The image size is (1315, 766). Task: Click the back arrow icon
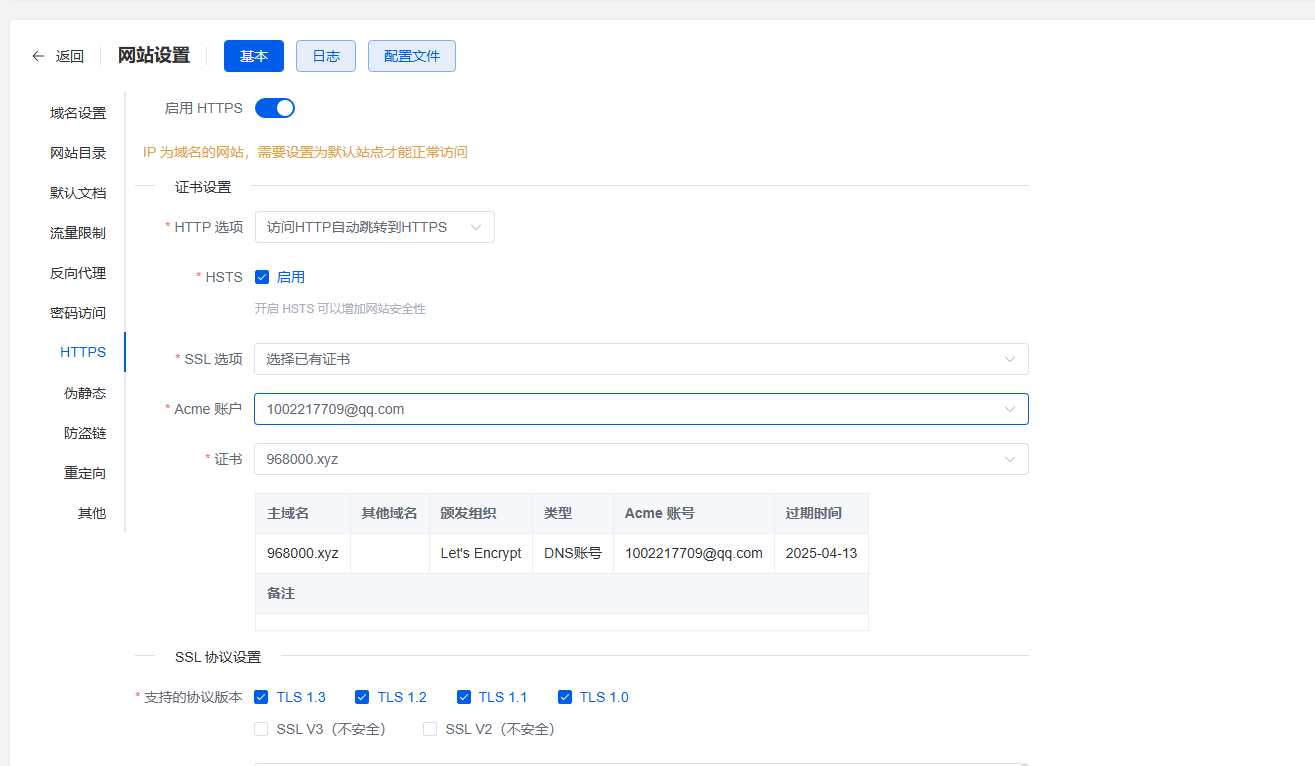[x=38, y=56]
